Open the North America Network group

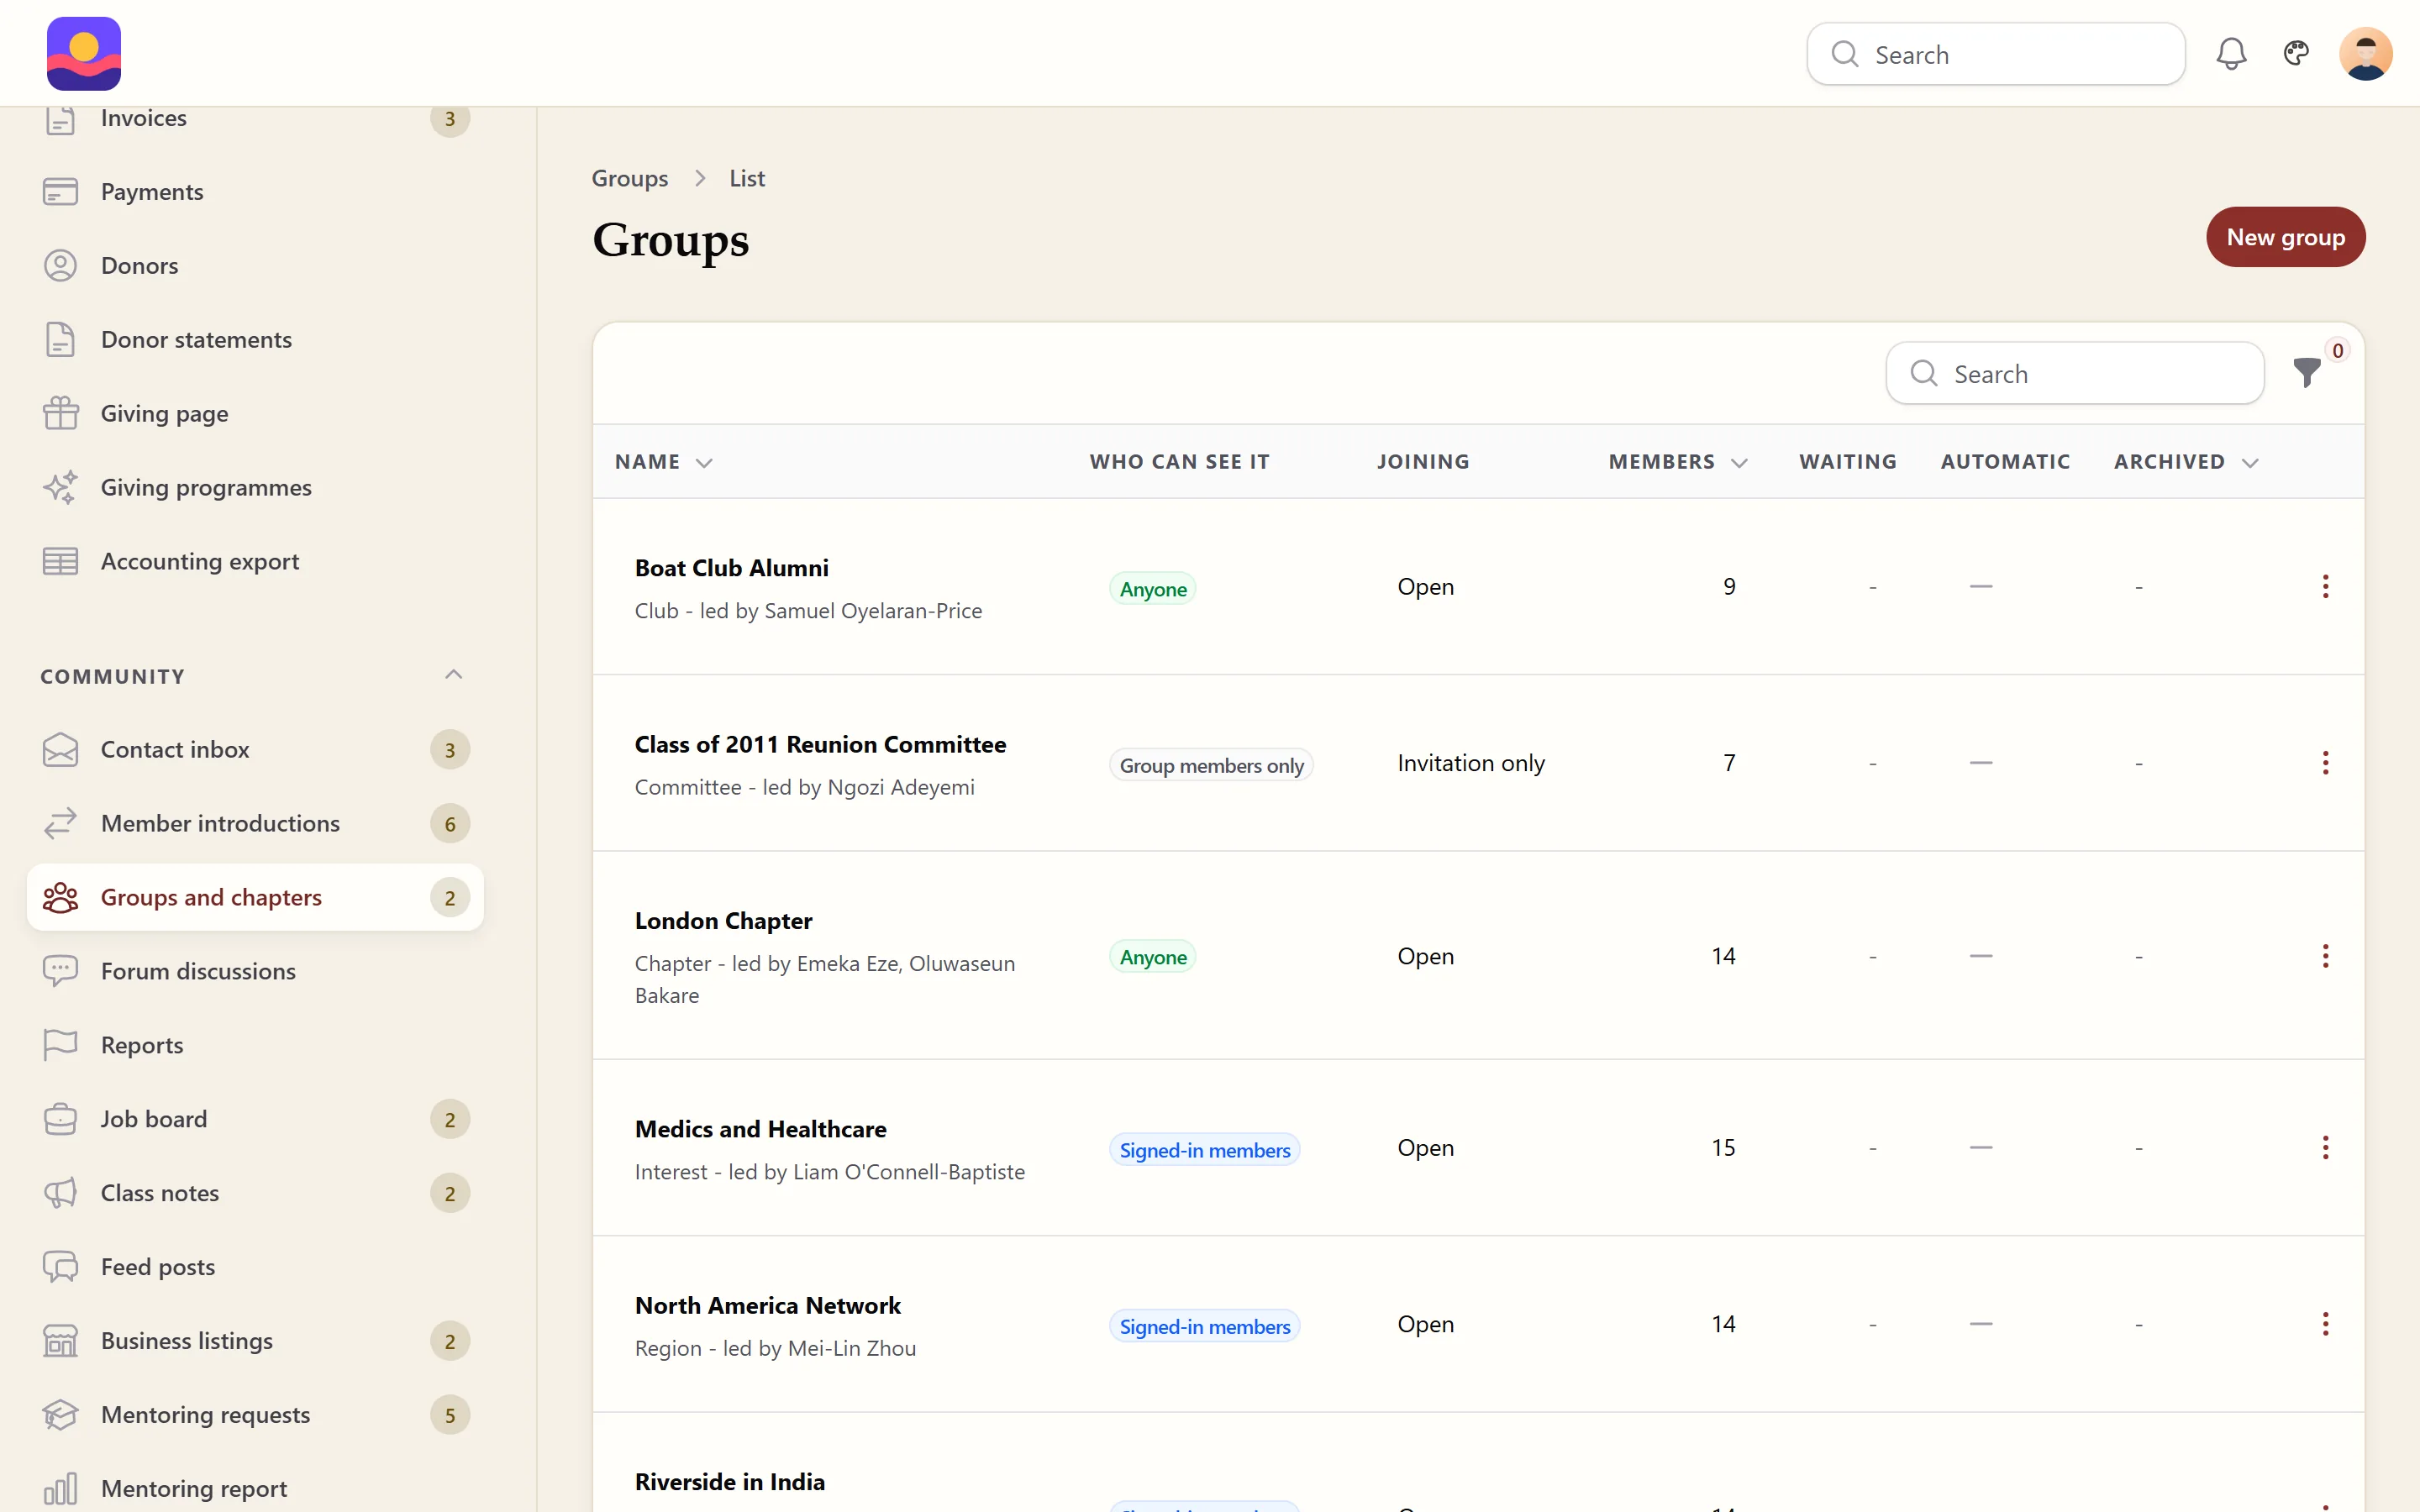[767, 1306]
